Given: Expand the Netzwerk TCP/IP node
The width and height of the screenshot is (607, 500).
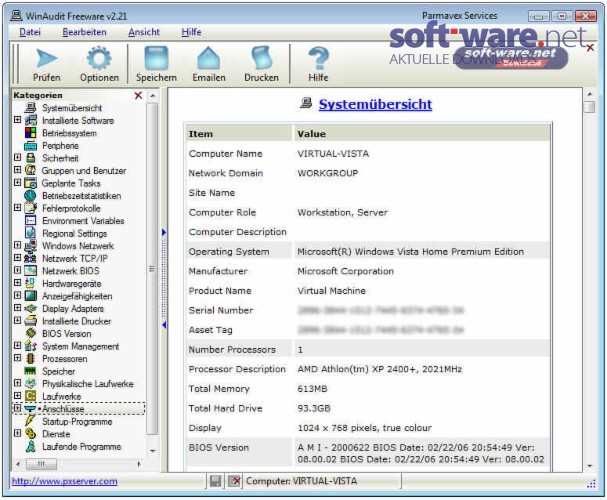Looking at the screenshot, I should pyautogui.click(x=17, y=257).
